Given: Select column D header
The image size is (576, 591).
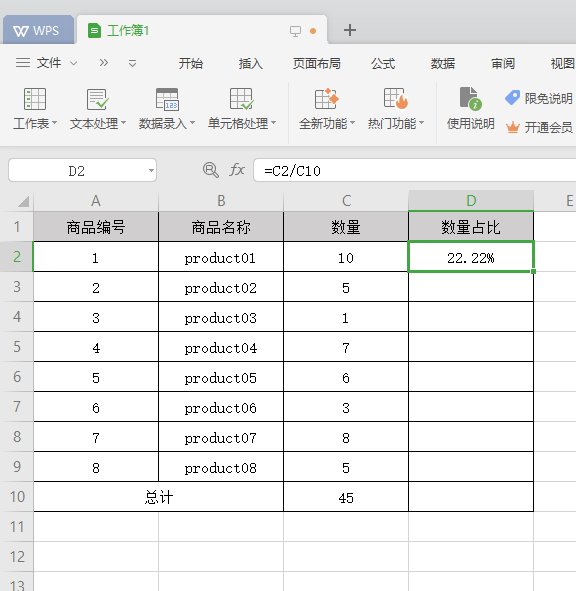Looking at the screenshot, I should 471,201.
